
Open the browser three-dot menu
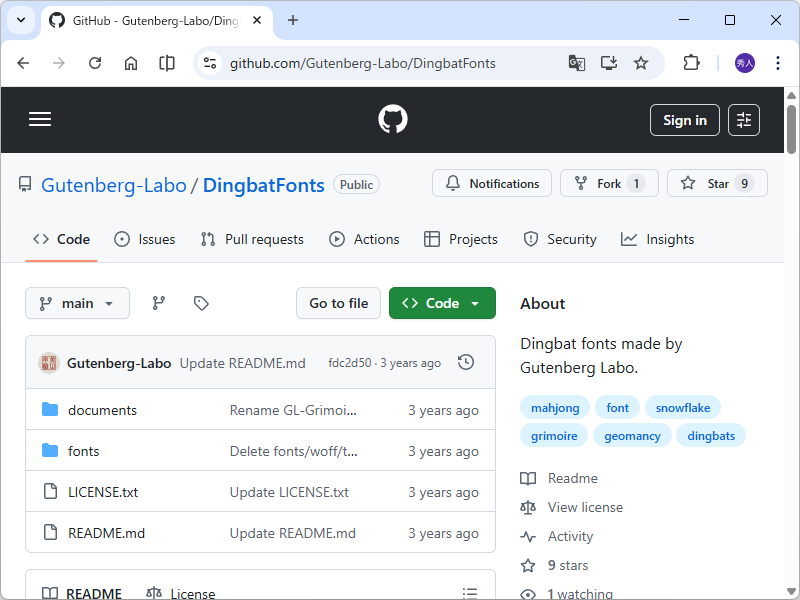click(778, 63)
